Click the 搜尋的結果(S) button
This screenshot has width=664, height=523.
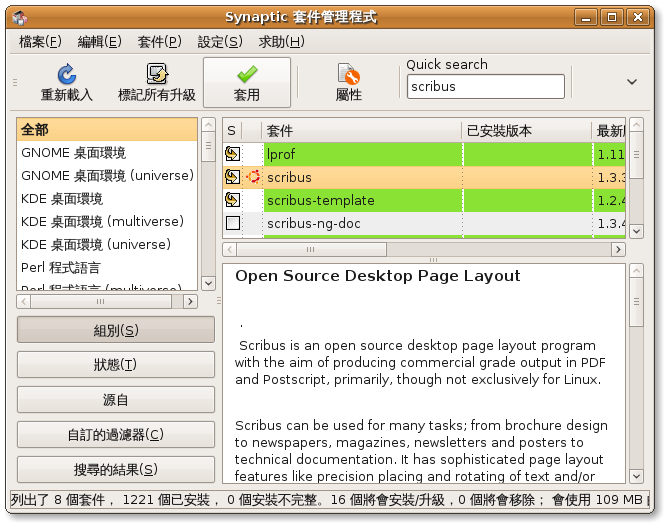pos(116,469)
